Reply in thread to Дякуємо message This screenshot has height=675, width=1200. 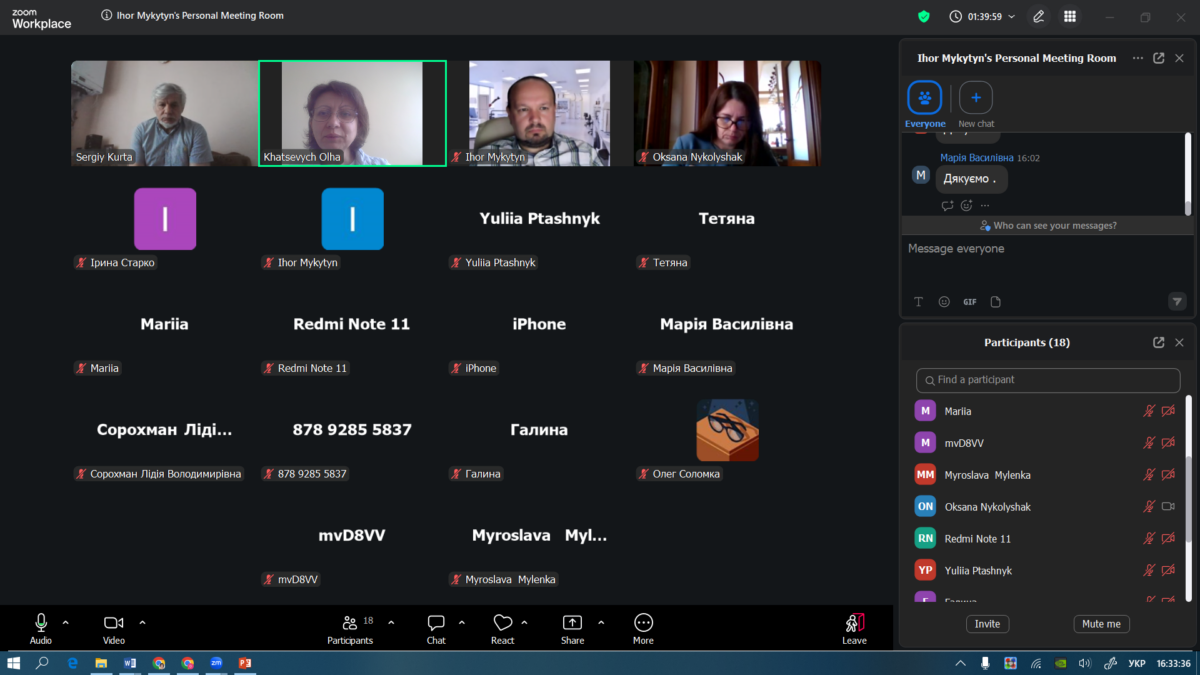click(947, 206)
